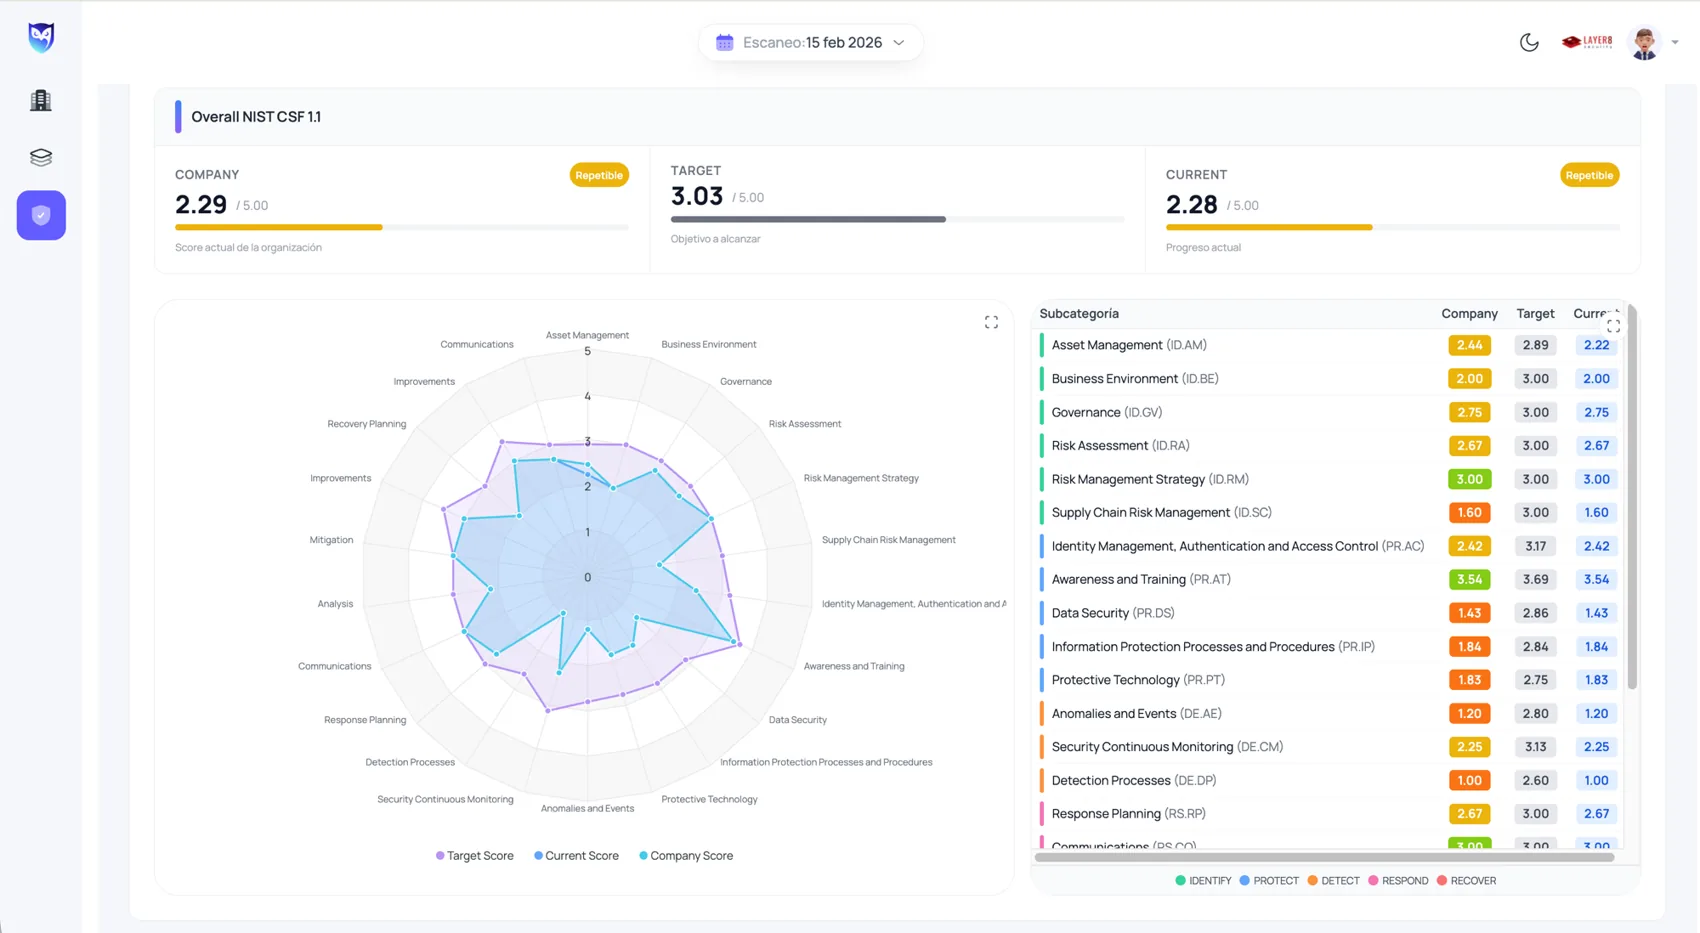
Task: Select the shield check sidebar icon
Action: point(41,215)
